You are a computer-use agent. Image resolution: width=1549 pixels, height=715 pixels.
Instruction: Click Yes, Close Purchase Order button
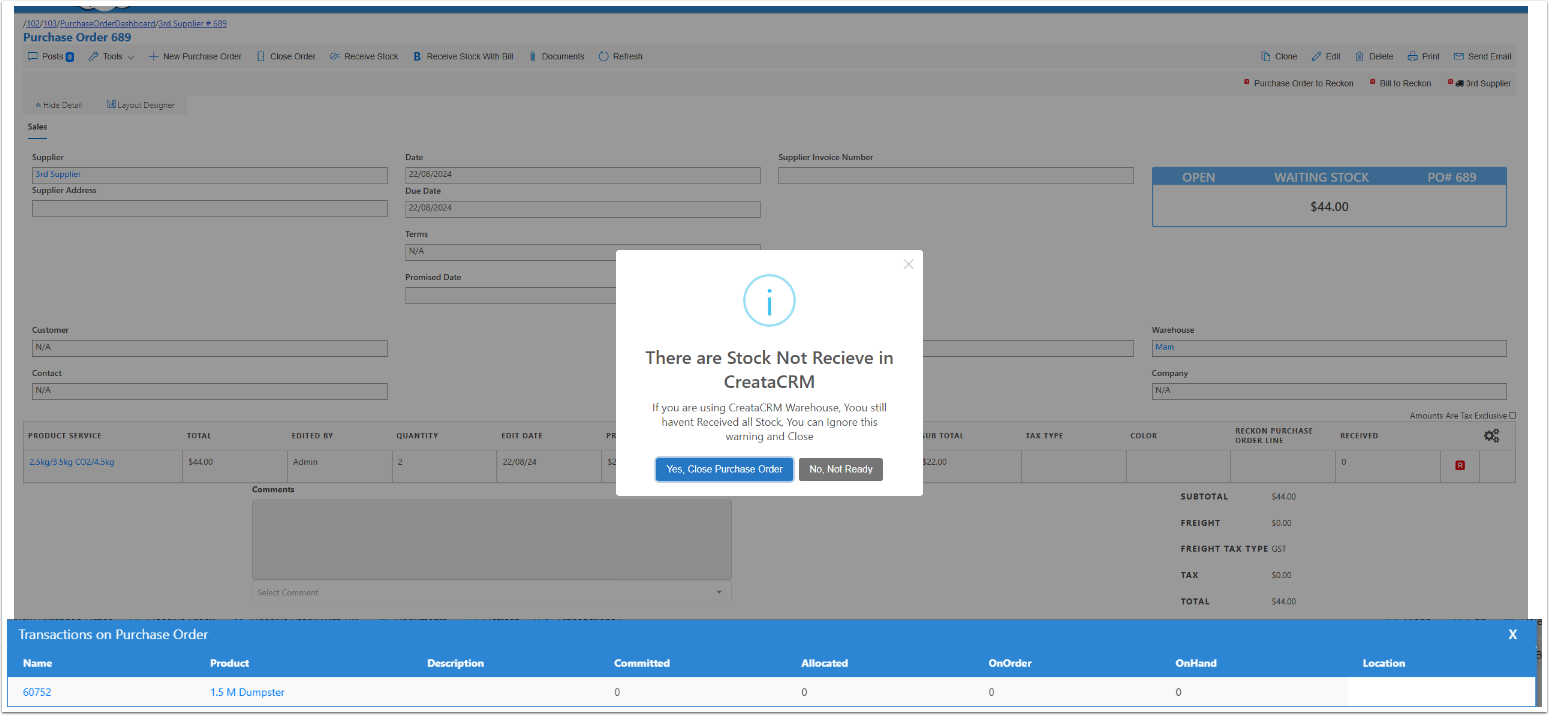724,469
